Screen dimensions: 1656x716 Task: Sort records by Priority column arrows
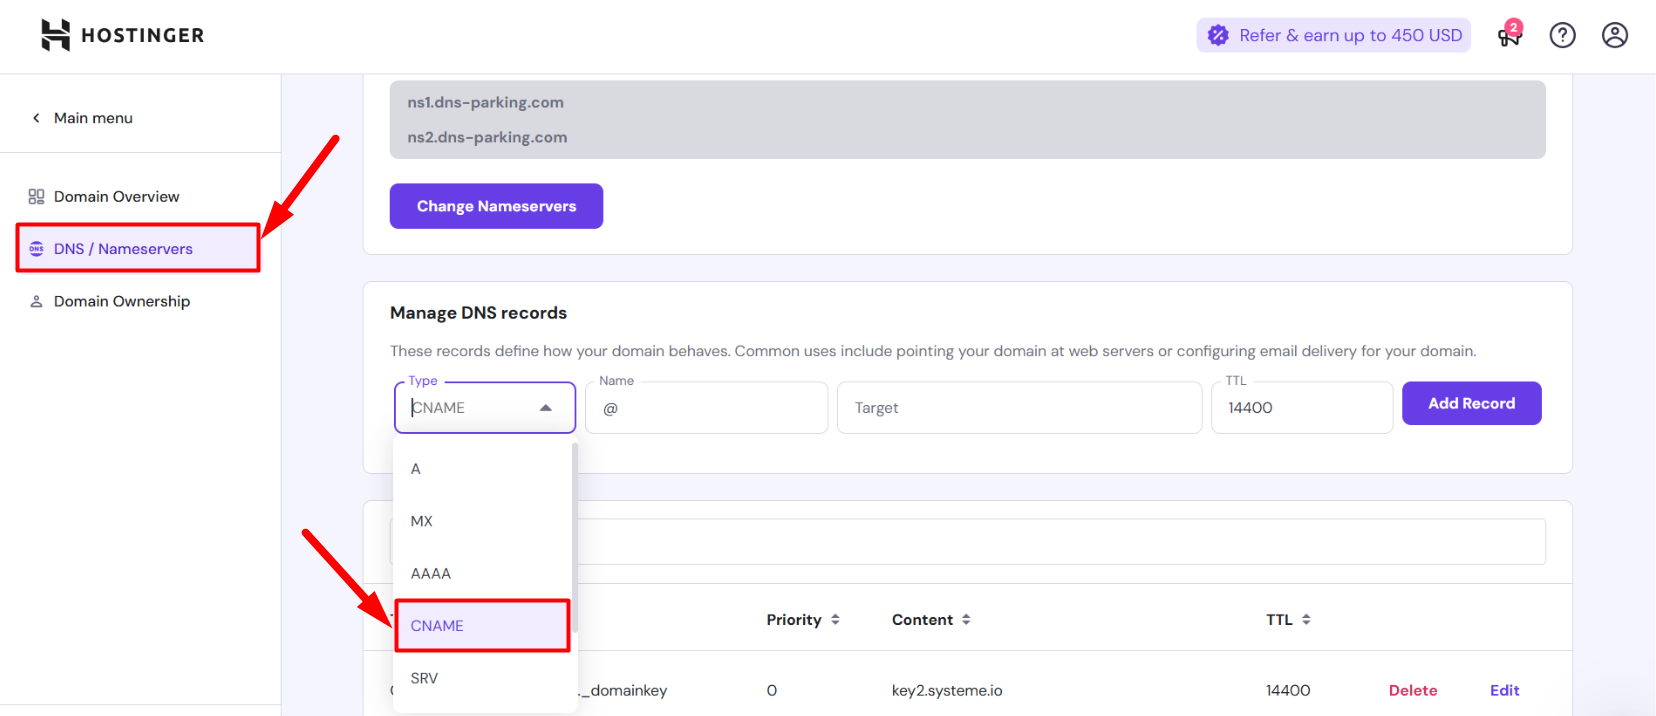(x=835, y=620)
